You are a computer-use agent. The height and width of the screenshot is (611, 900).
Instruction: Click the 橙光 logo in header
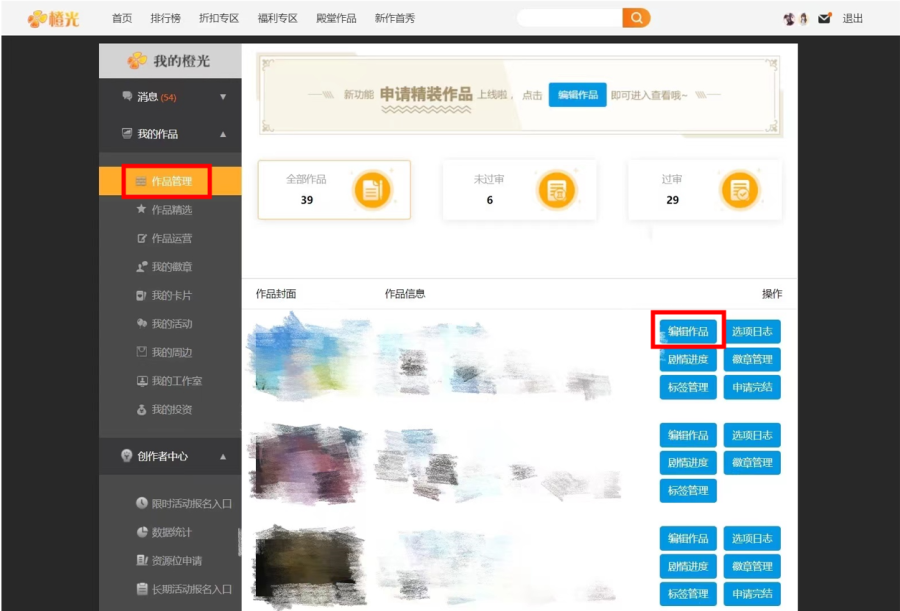[53, 18]
